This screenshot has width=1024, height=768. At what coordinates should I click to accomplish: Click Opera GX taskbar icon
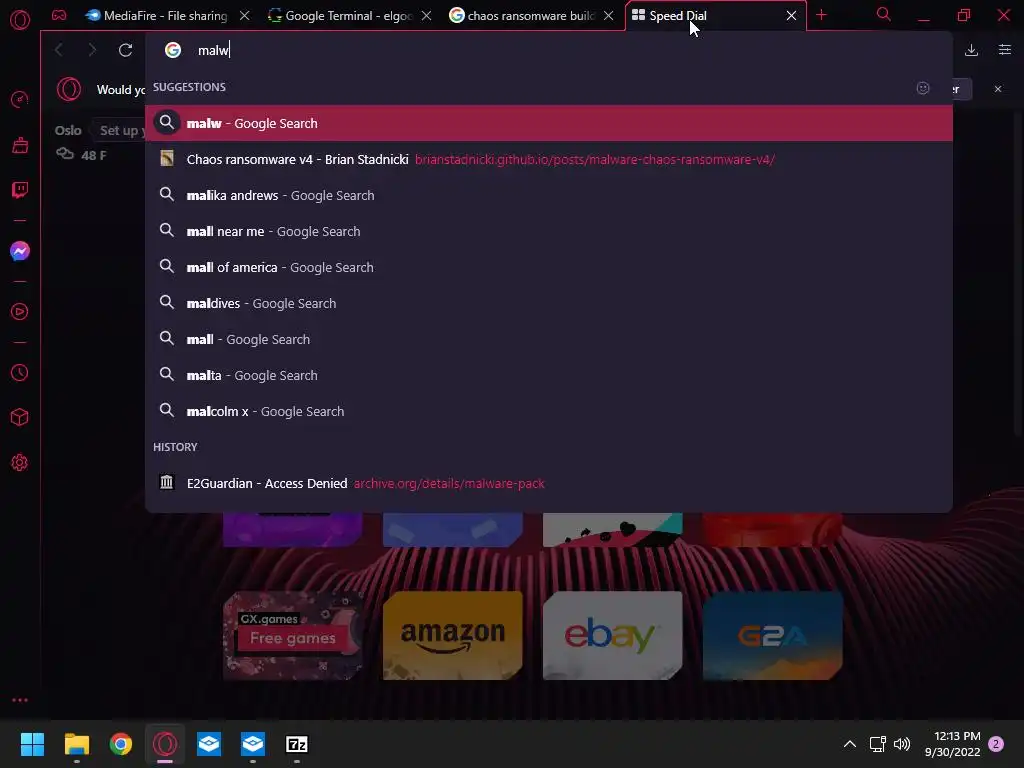[165, 744]
